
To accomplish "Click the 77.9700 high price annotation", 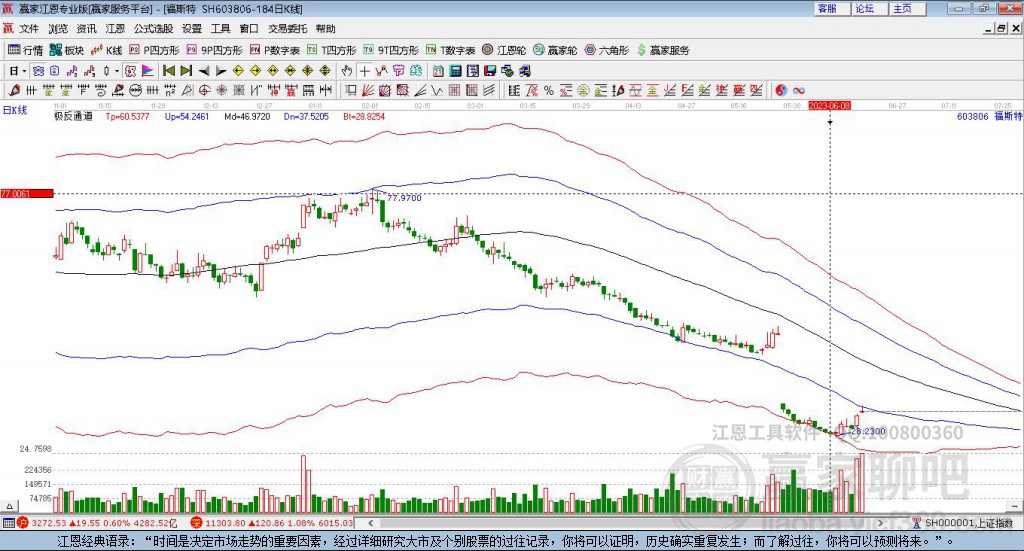I will pos(404,198).
